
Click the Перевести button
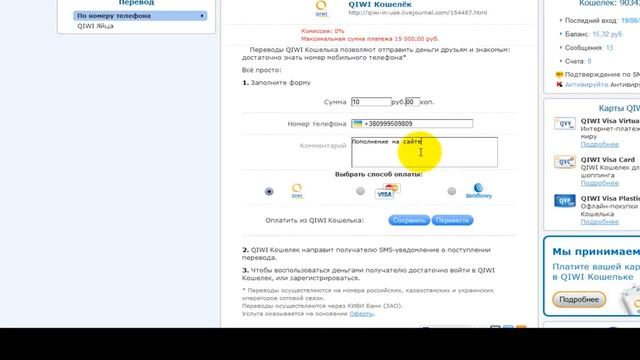[x=452, y=220]
